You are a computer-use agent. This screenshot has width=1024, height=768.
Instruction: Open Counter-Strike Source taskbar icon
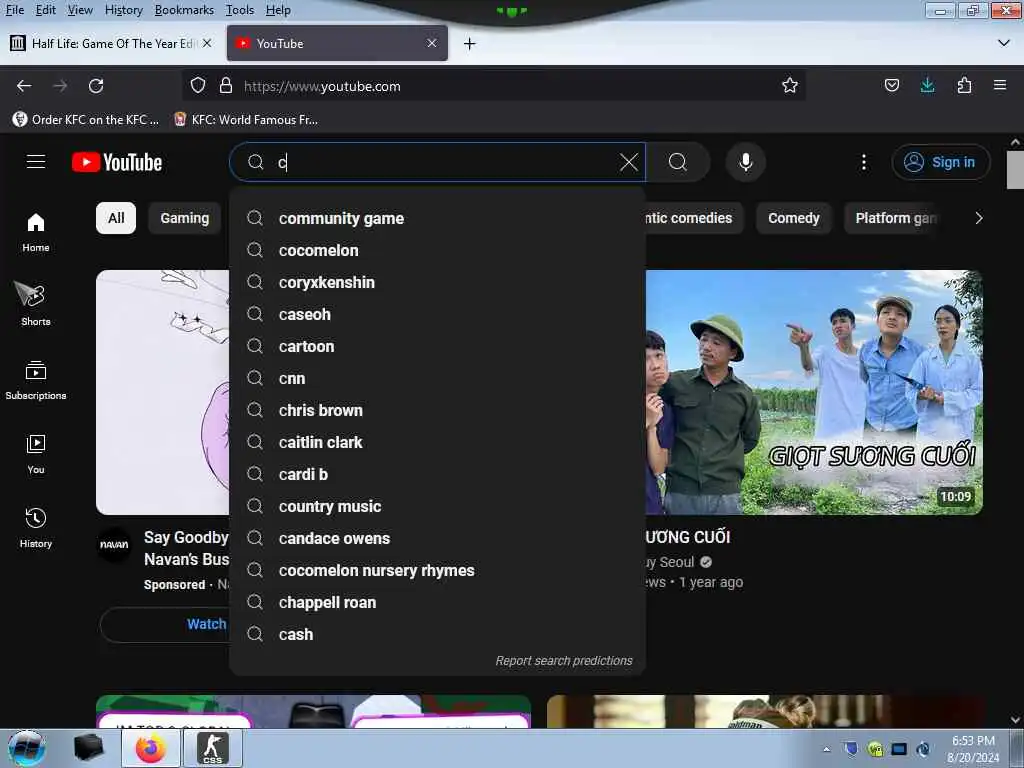(213, 748)
